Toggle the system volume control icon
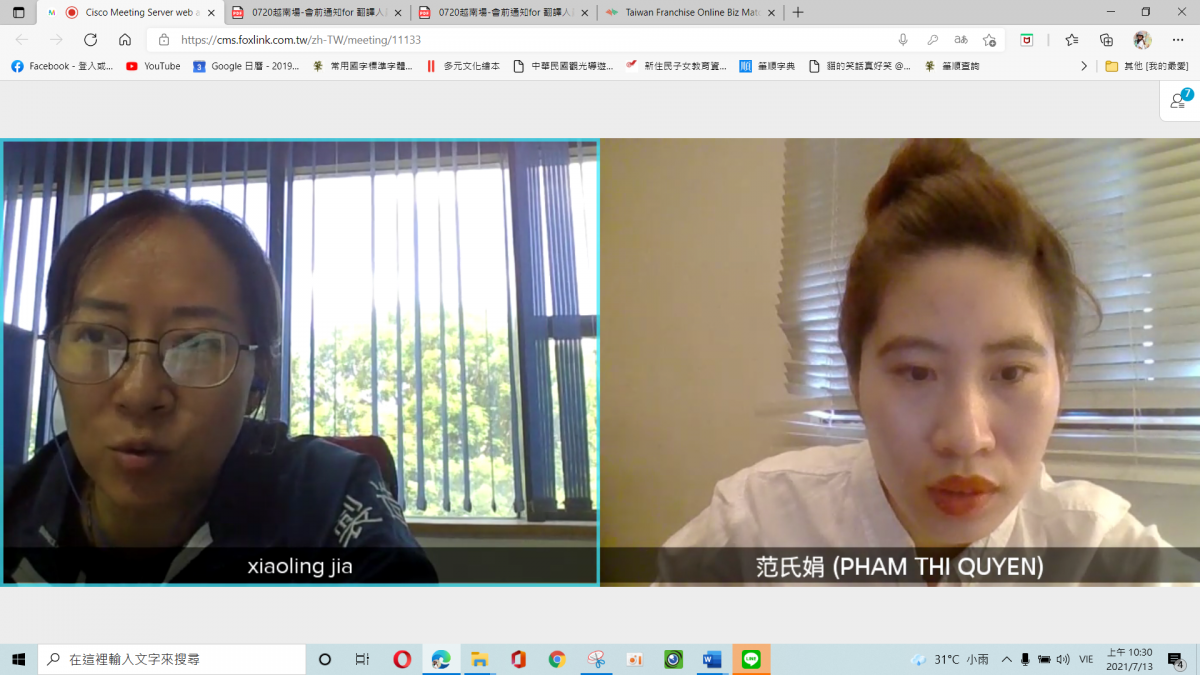 coord(1062,660)
